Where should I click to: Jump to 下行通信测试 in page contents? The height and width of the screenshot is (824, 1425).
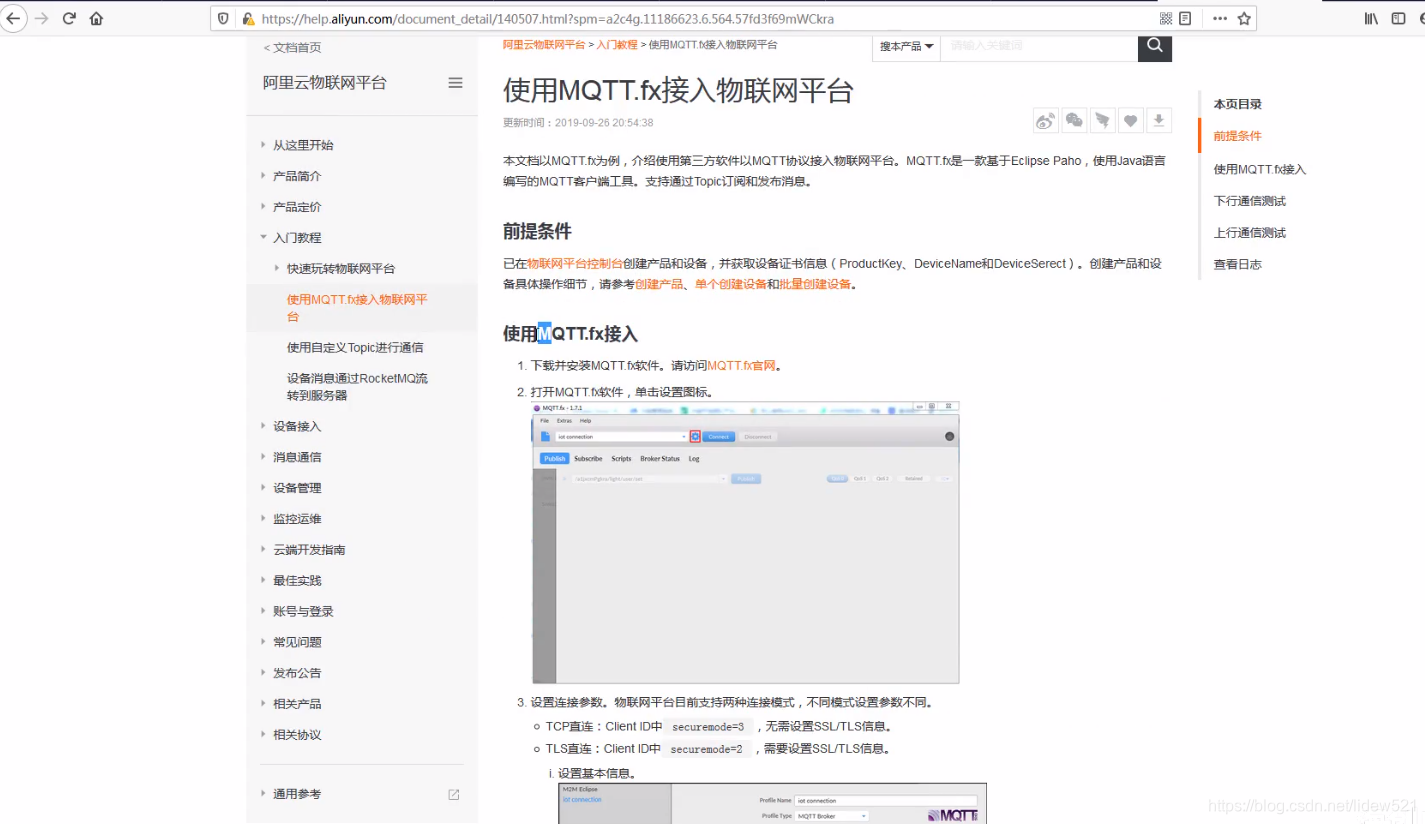[1249, 201]
